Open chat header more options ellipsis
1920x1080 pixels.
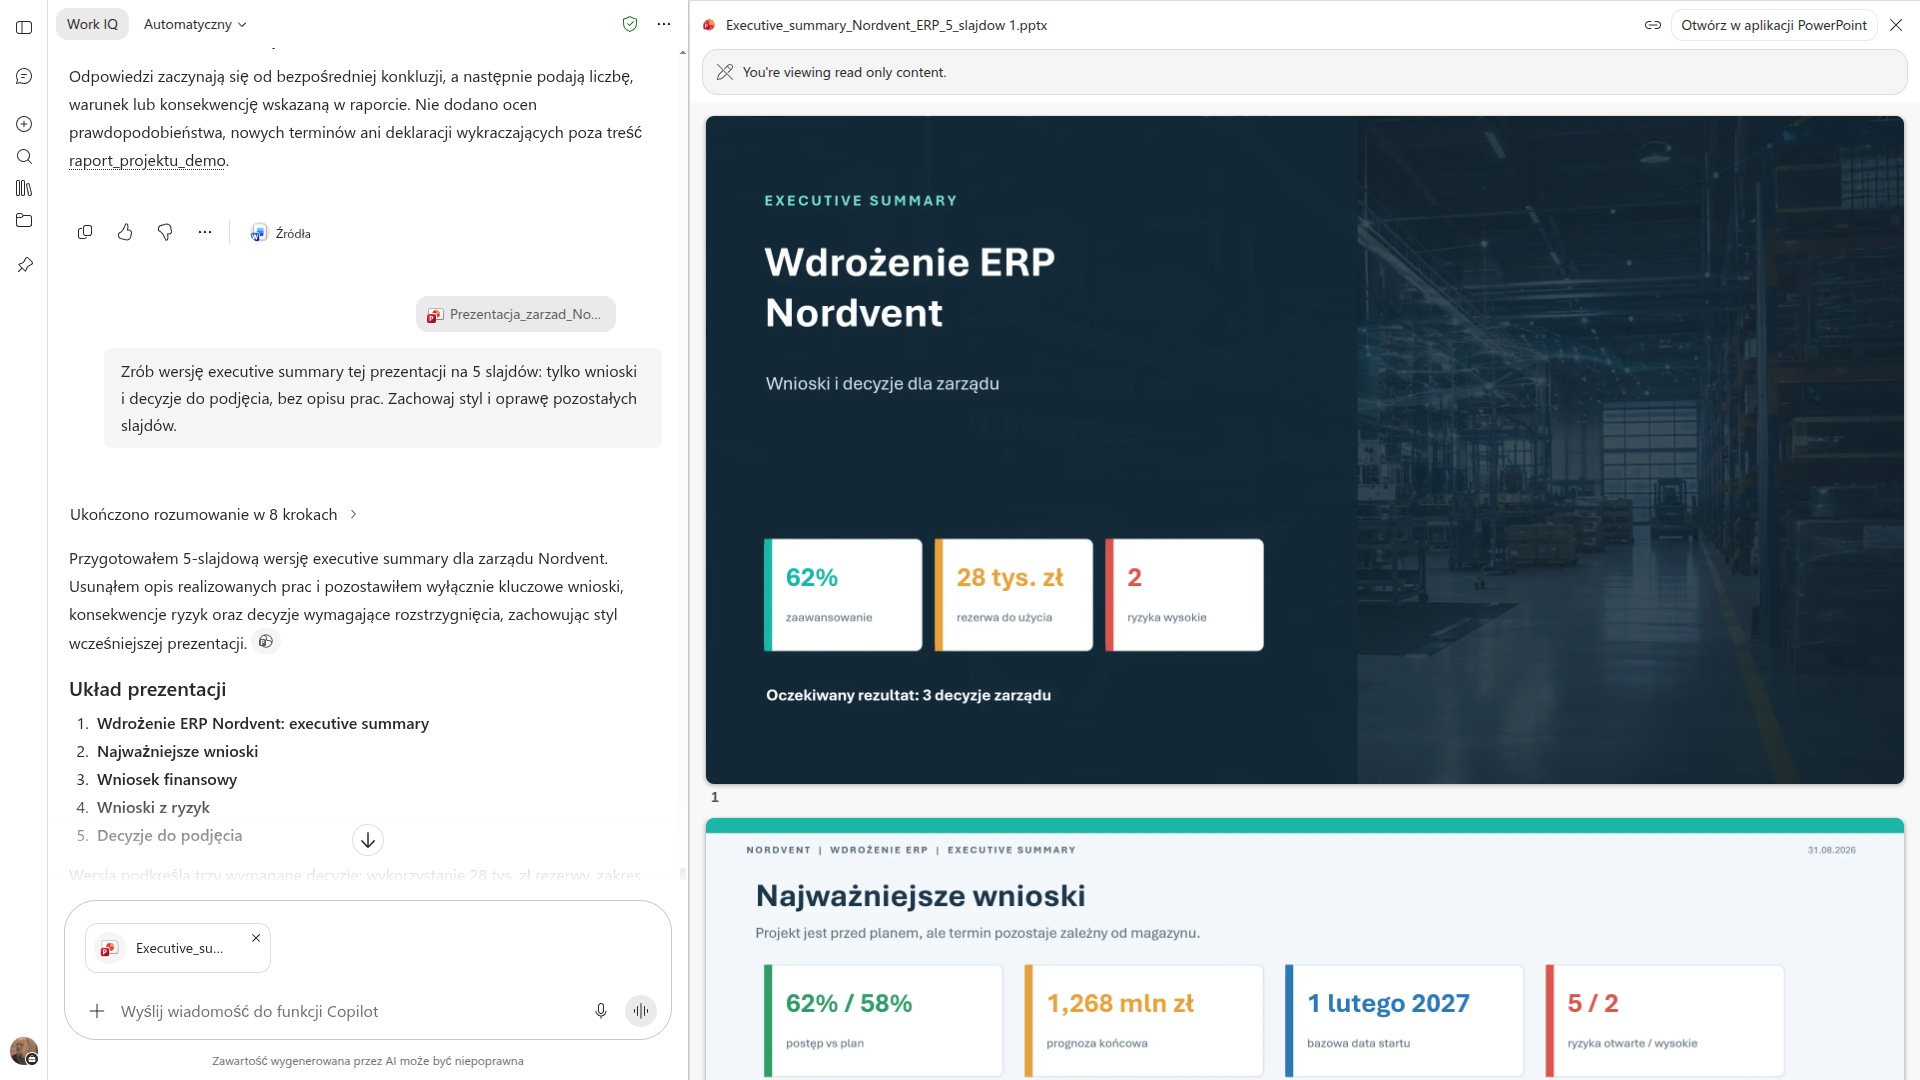pos(664,24)
